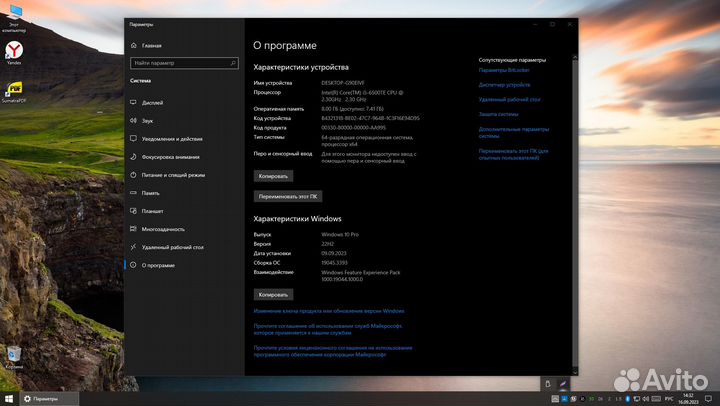Click the pen-shaped tray overflow icon
This screenshot has height=406, width=720.
point(563,384)
